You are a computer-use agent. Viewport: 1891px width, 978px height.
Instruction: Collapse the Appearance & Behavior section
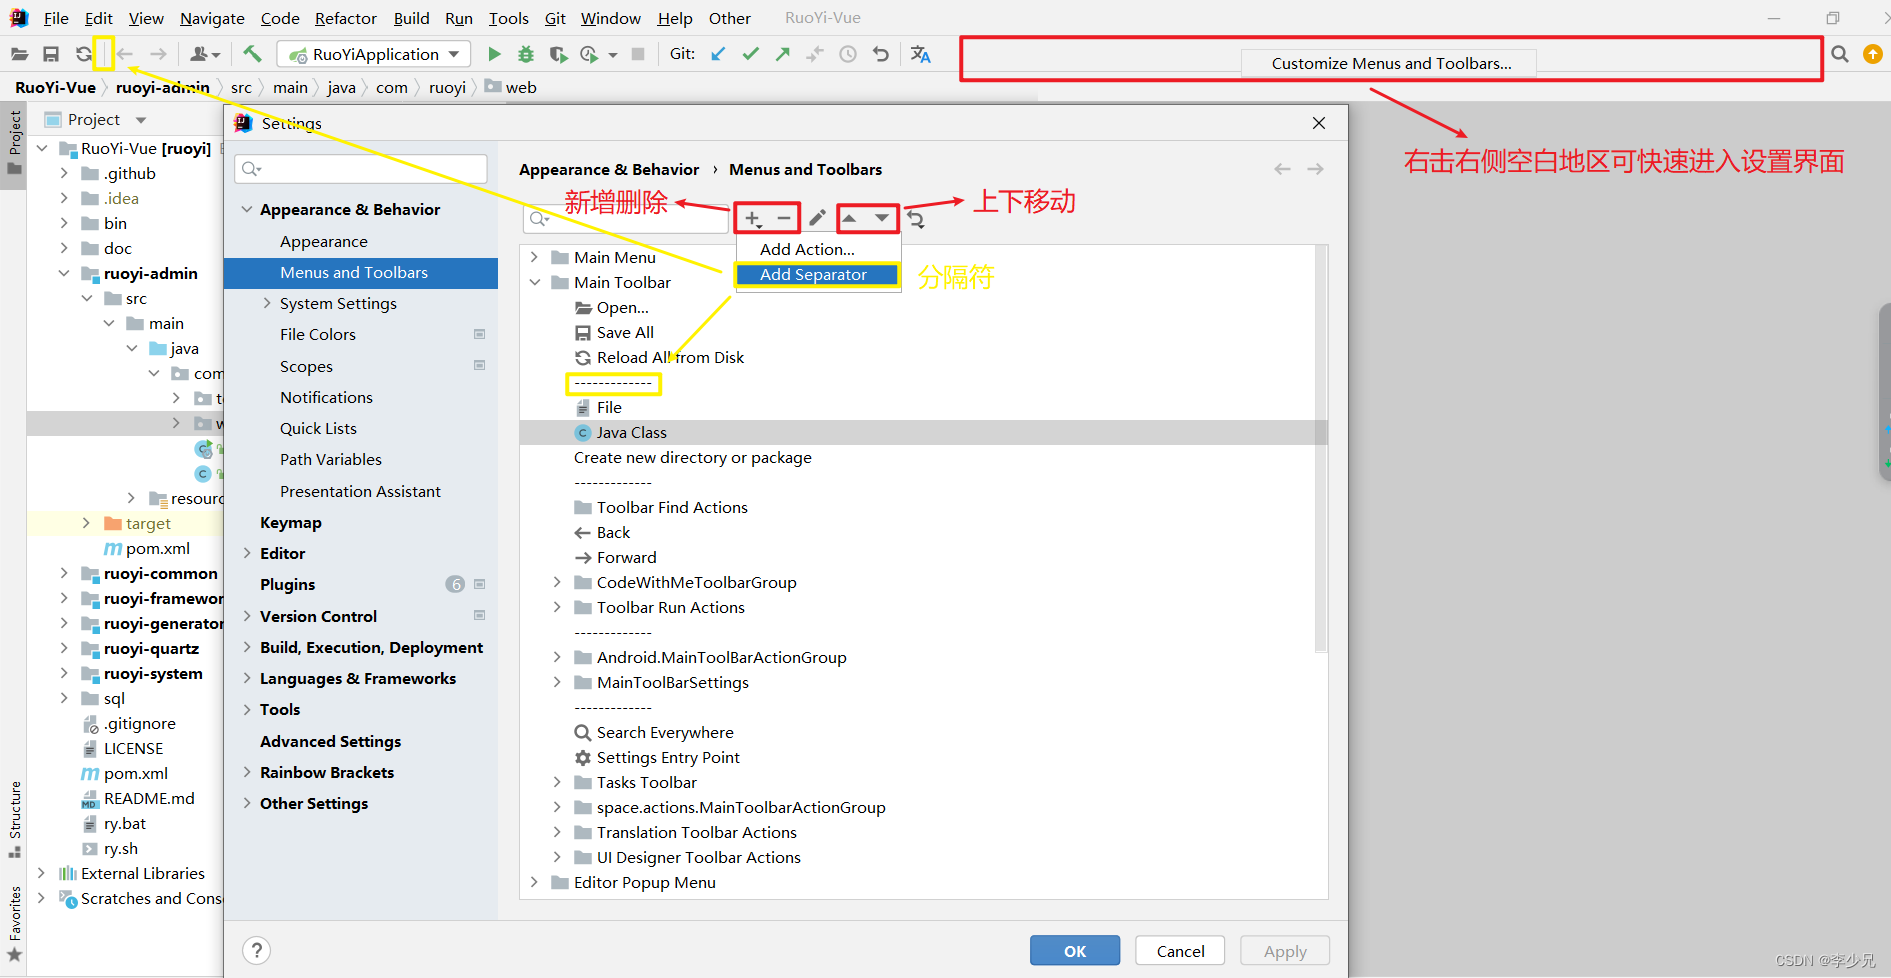pyautogui.click(x=247, y=209)
